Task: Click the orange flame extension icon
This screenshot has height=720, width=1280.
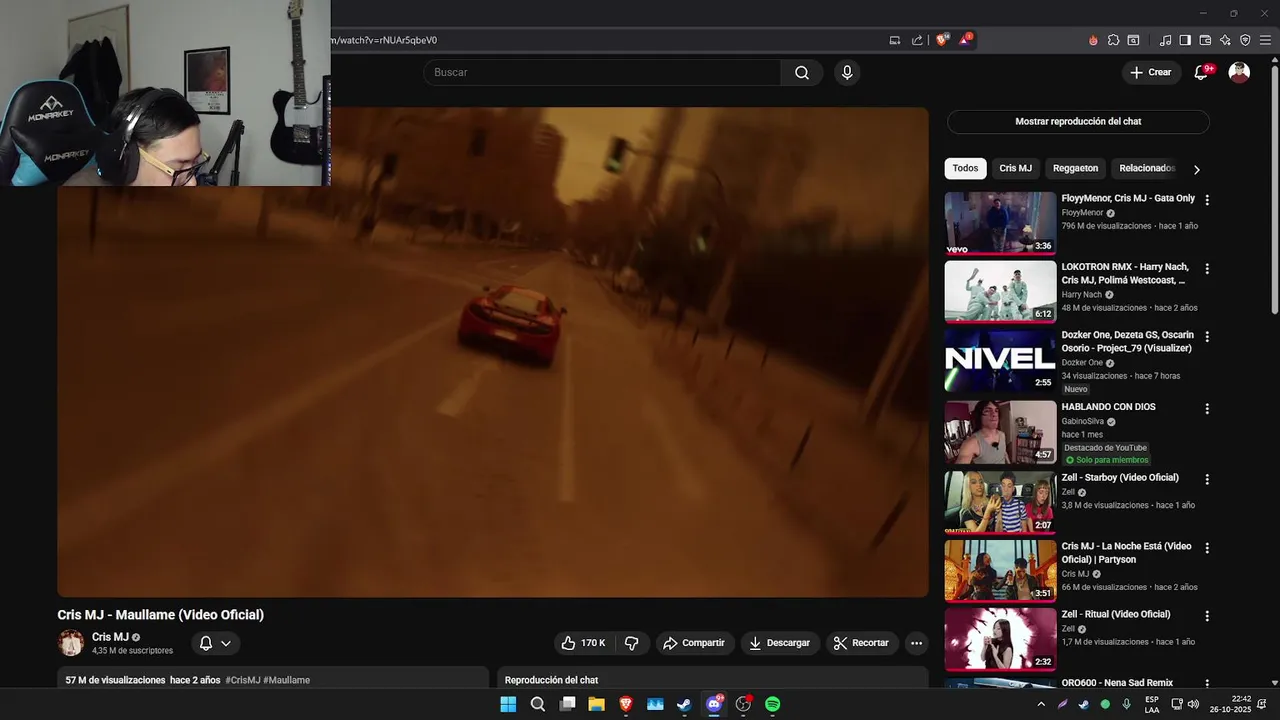Action: coord(1093,40)
